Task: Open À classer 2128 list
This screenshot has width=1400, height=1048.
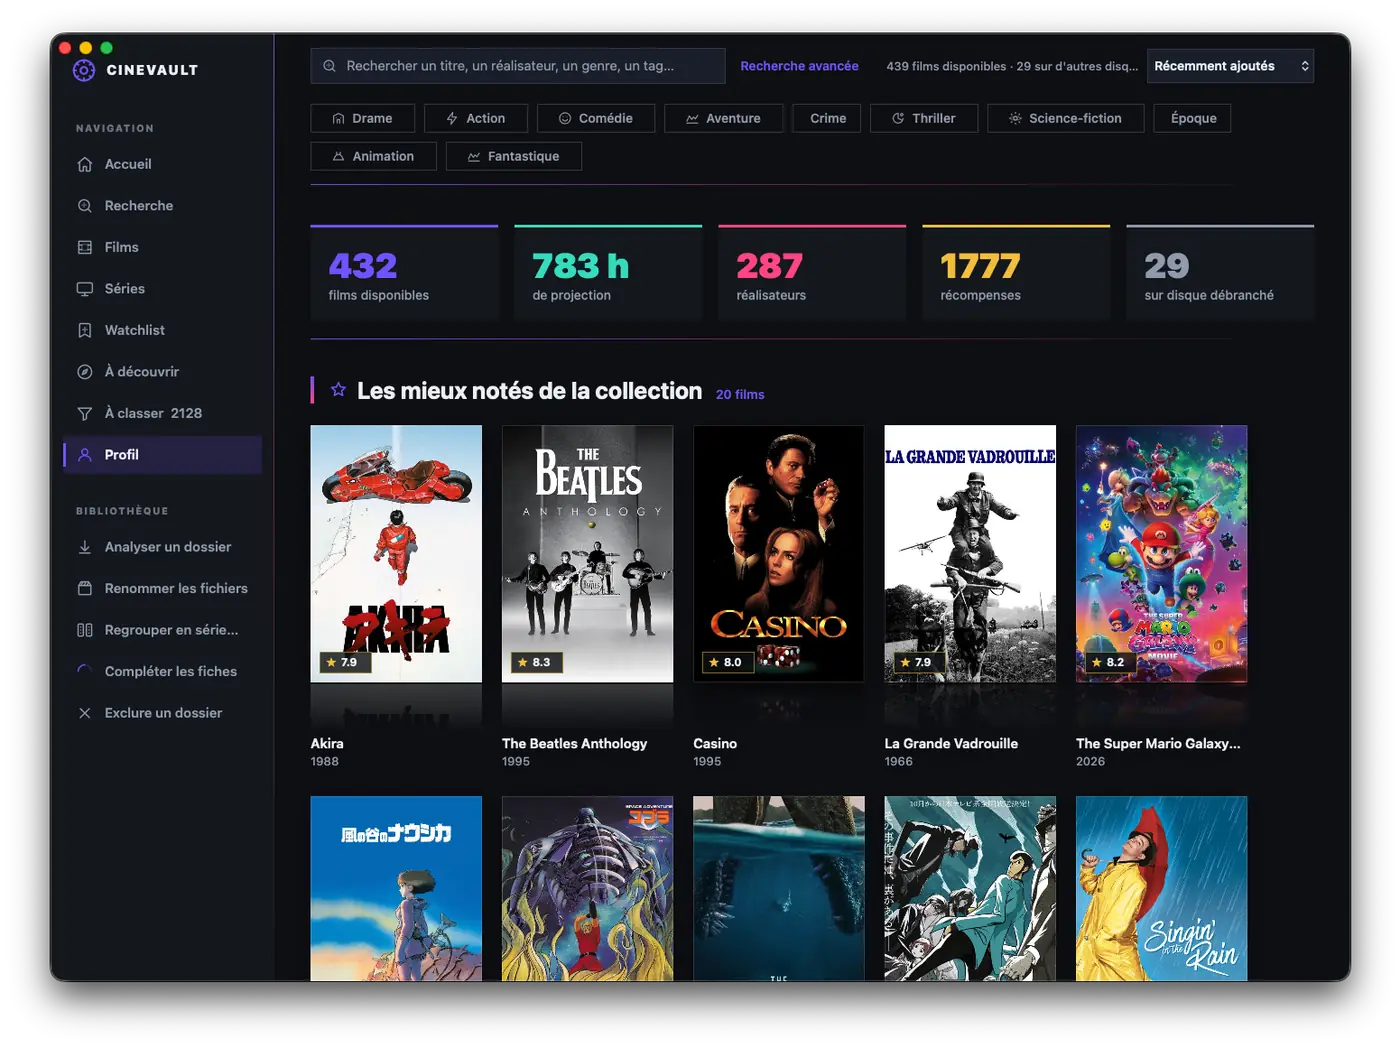Action: pos(162,413)
